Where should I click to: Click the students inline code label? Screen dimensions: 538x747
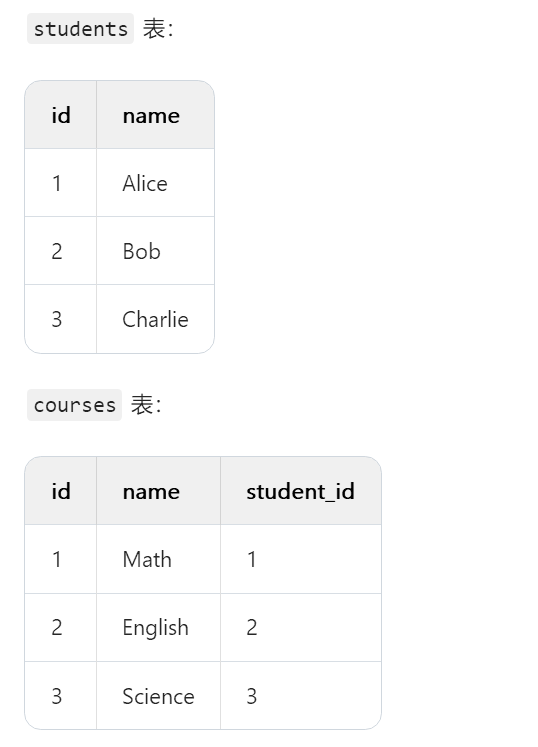click(81, 29)
